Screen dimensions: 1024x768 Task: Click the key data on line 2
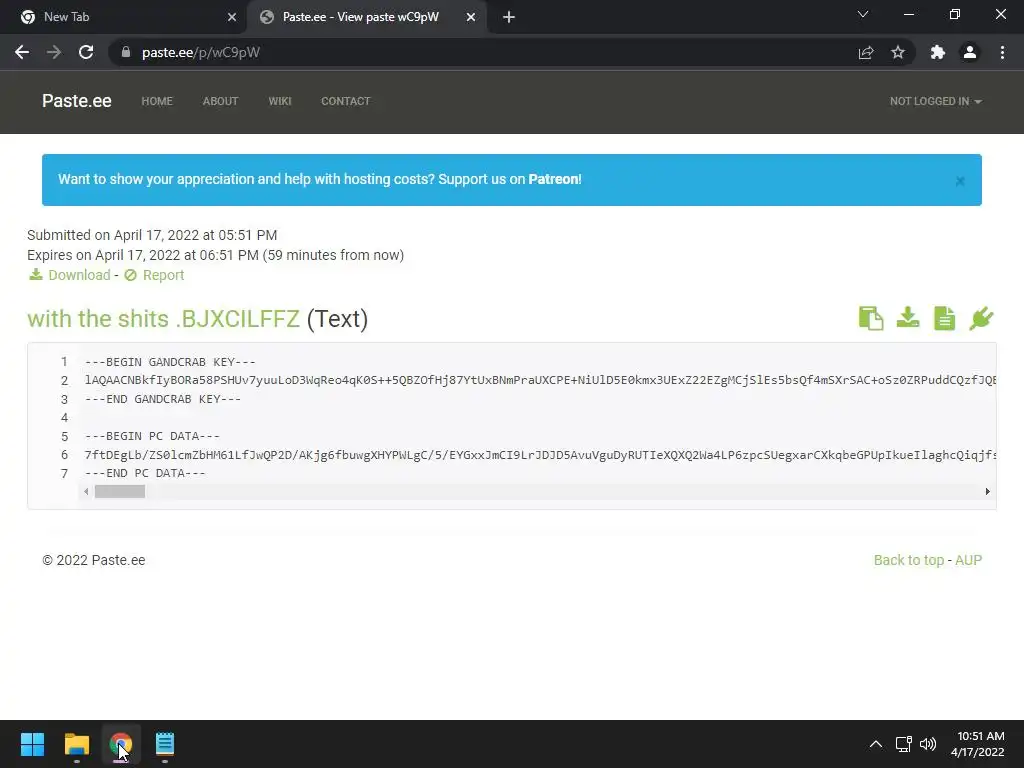[540, 380]
